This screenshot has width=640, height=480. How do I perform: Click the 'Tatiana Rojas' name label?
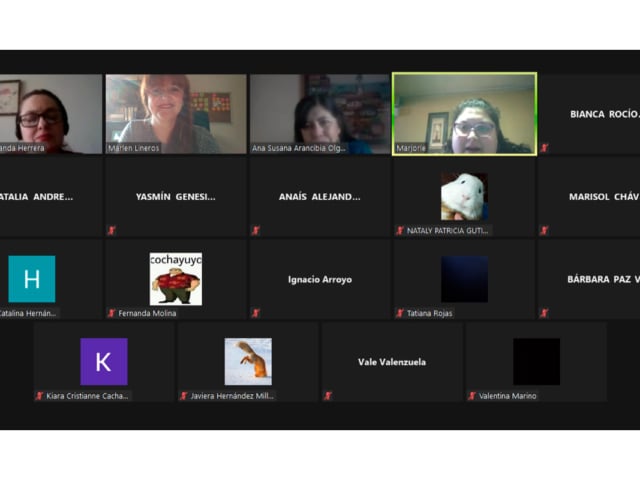click(430, 313)
